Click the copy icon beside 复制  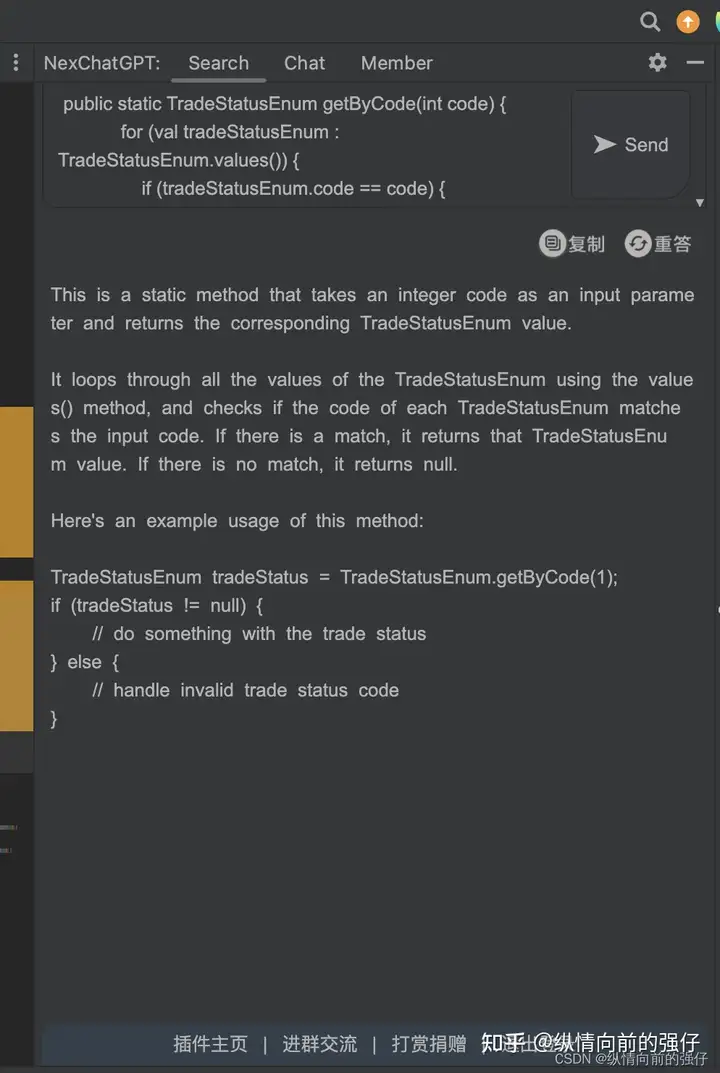tap(551, 243)
